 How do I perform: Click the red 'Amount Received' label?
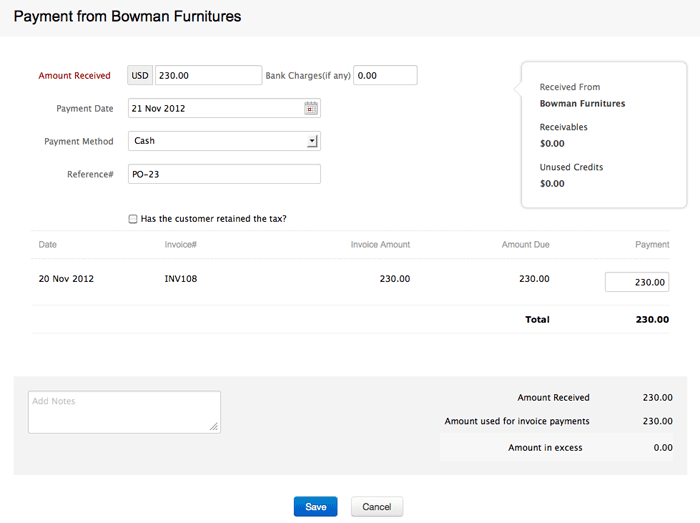click(x=74, y=75)
